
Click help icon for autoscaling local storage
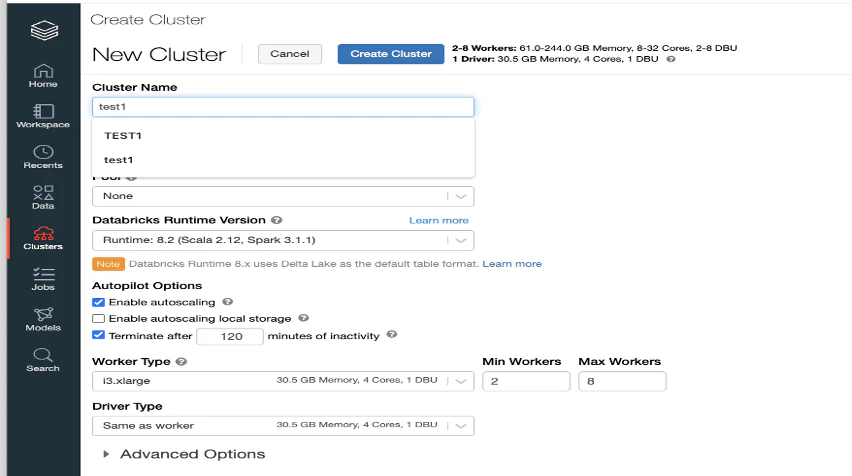point(304,318)
